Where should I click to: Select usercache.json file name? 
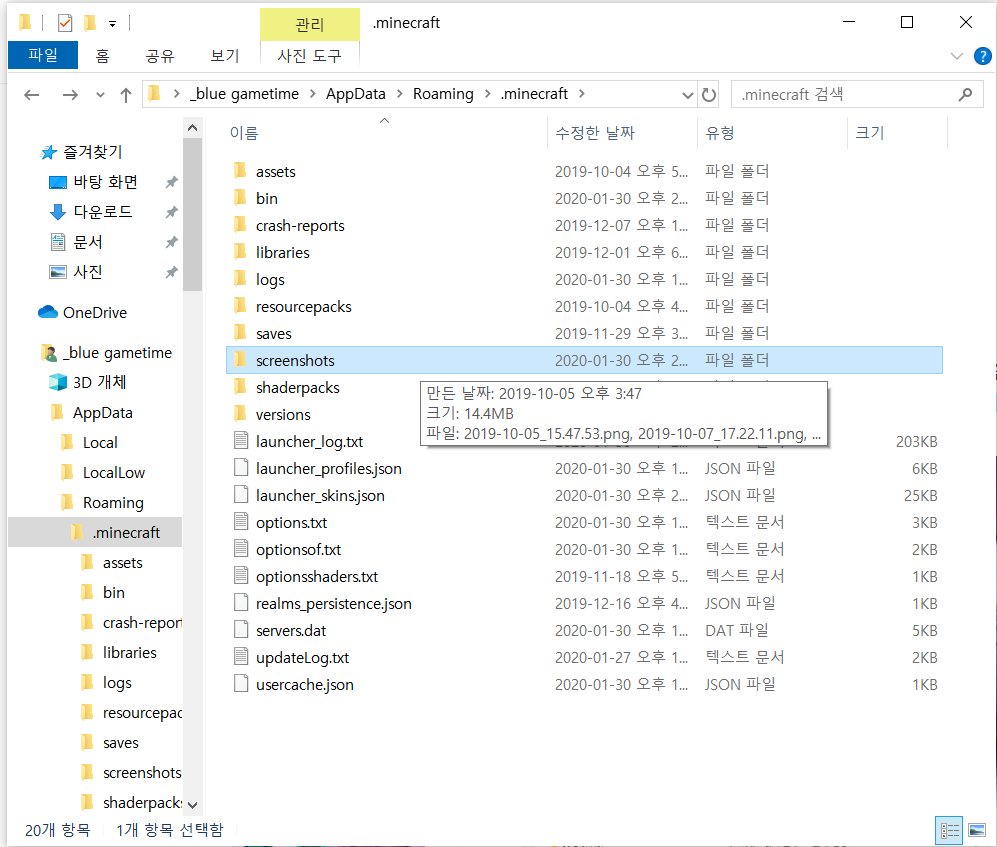305,685
